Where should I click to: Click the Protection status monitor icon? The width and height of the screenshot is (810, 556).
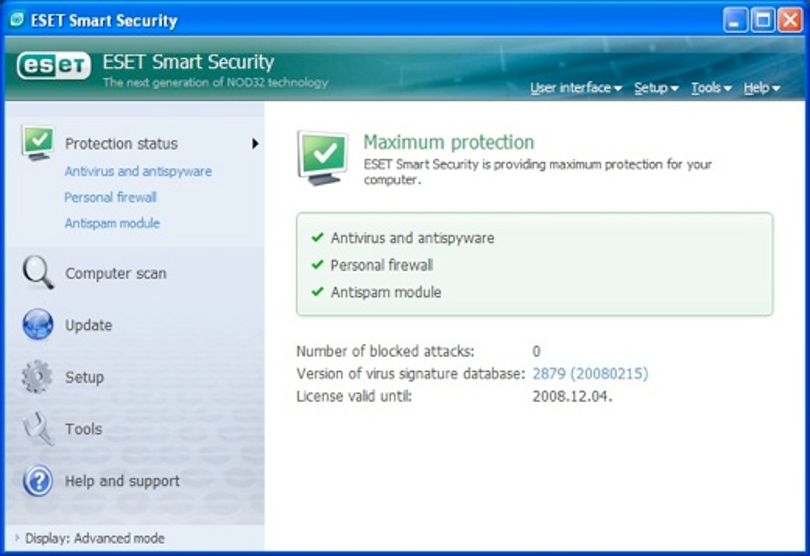[38, 143]
